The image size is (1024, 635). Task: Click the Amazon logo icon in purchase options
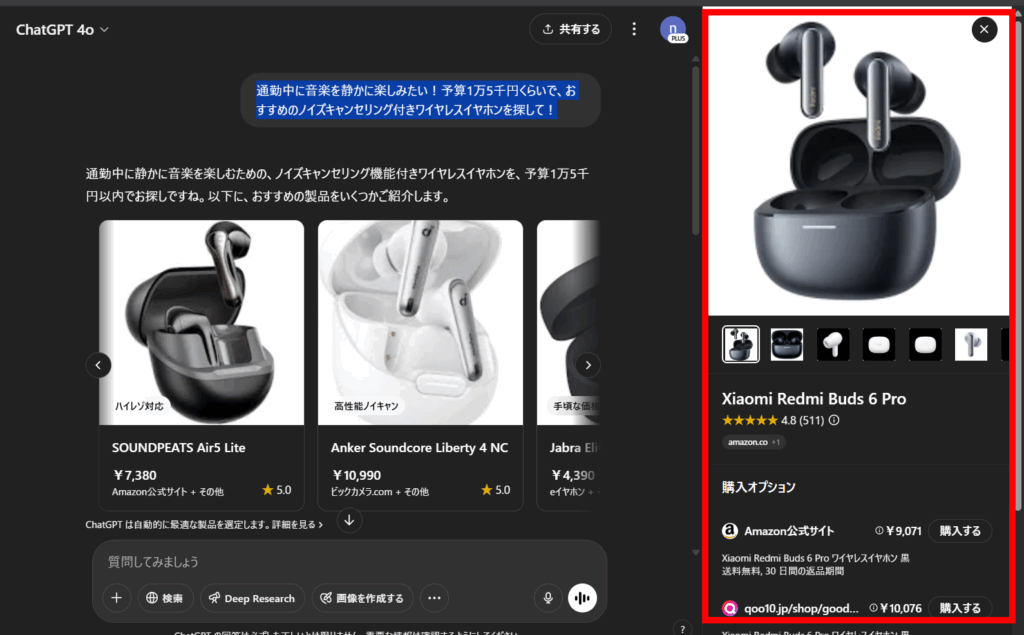tap(729, 531)
